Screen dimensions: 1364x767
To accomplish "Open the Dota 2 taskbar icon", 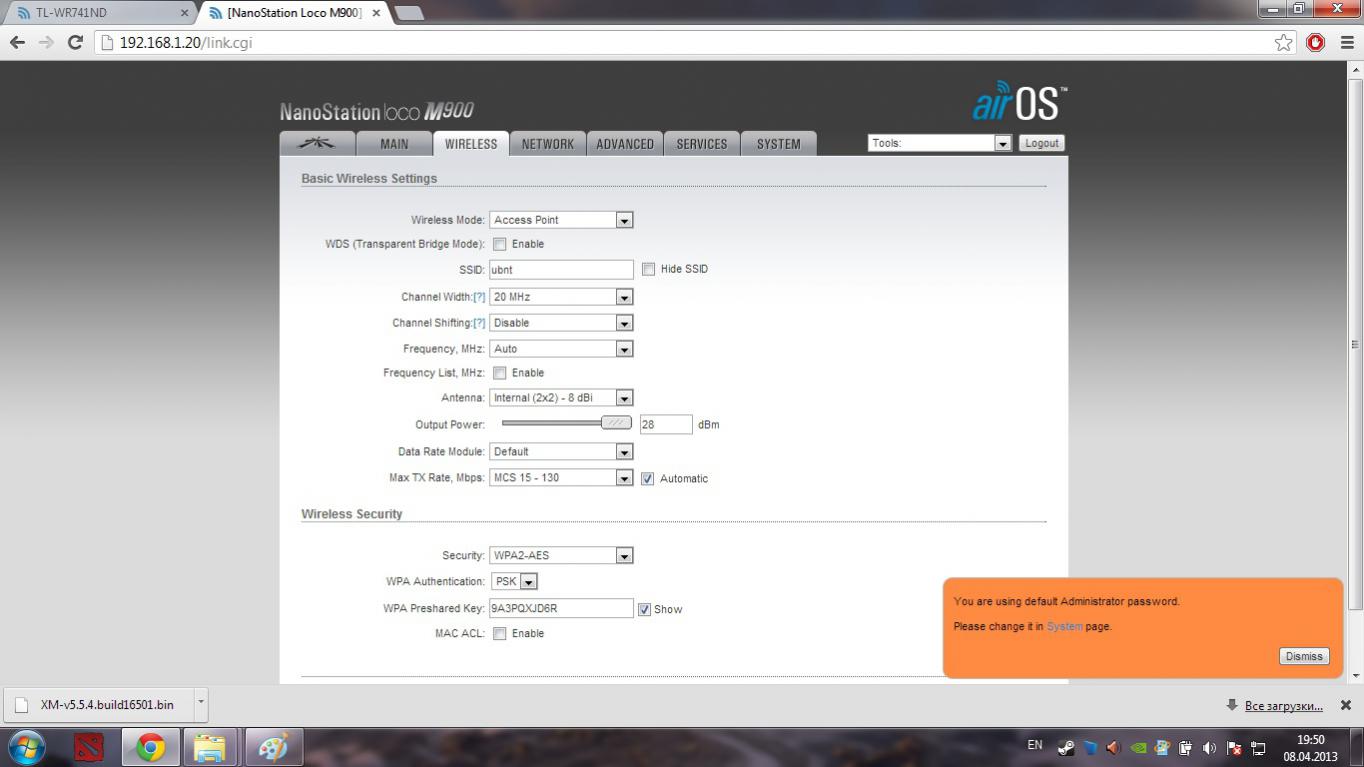I will tap(89, 747).
